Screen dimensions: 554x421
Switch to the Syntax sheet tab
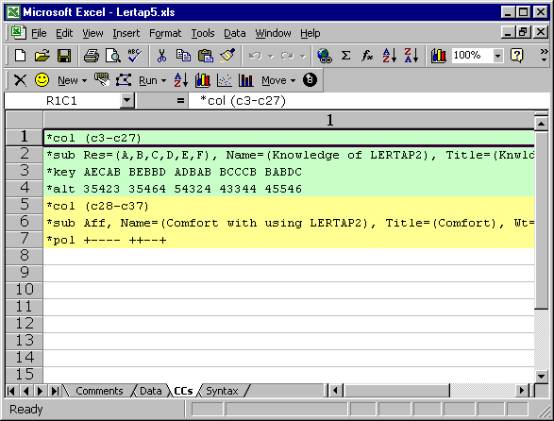point(222,391)
